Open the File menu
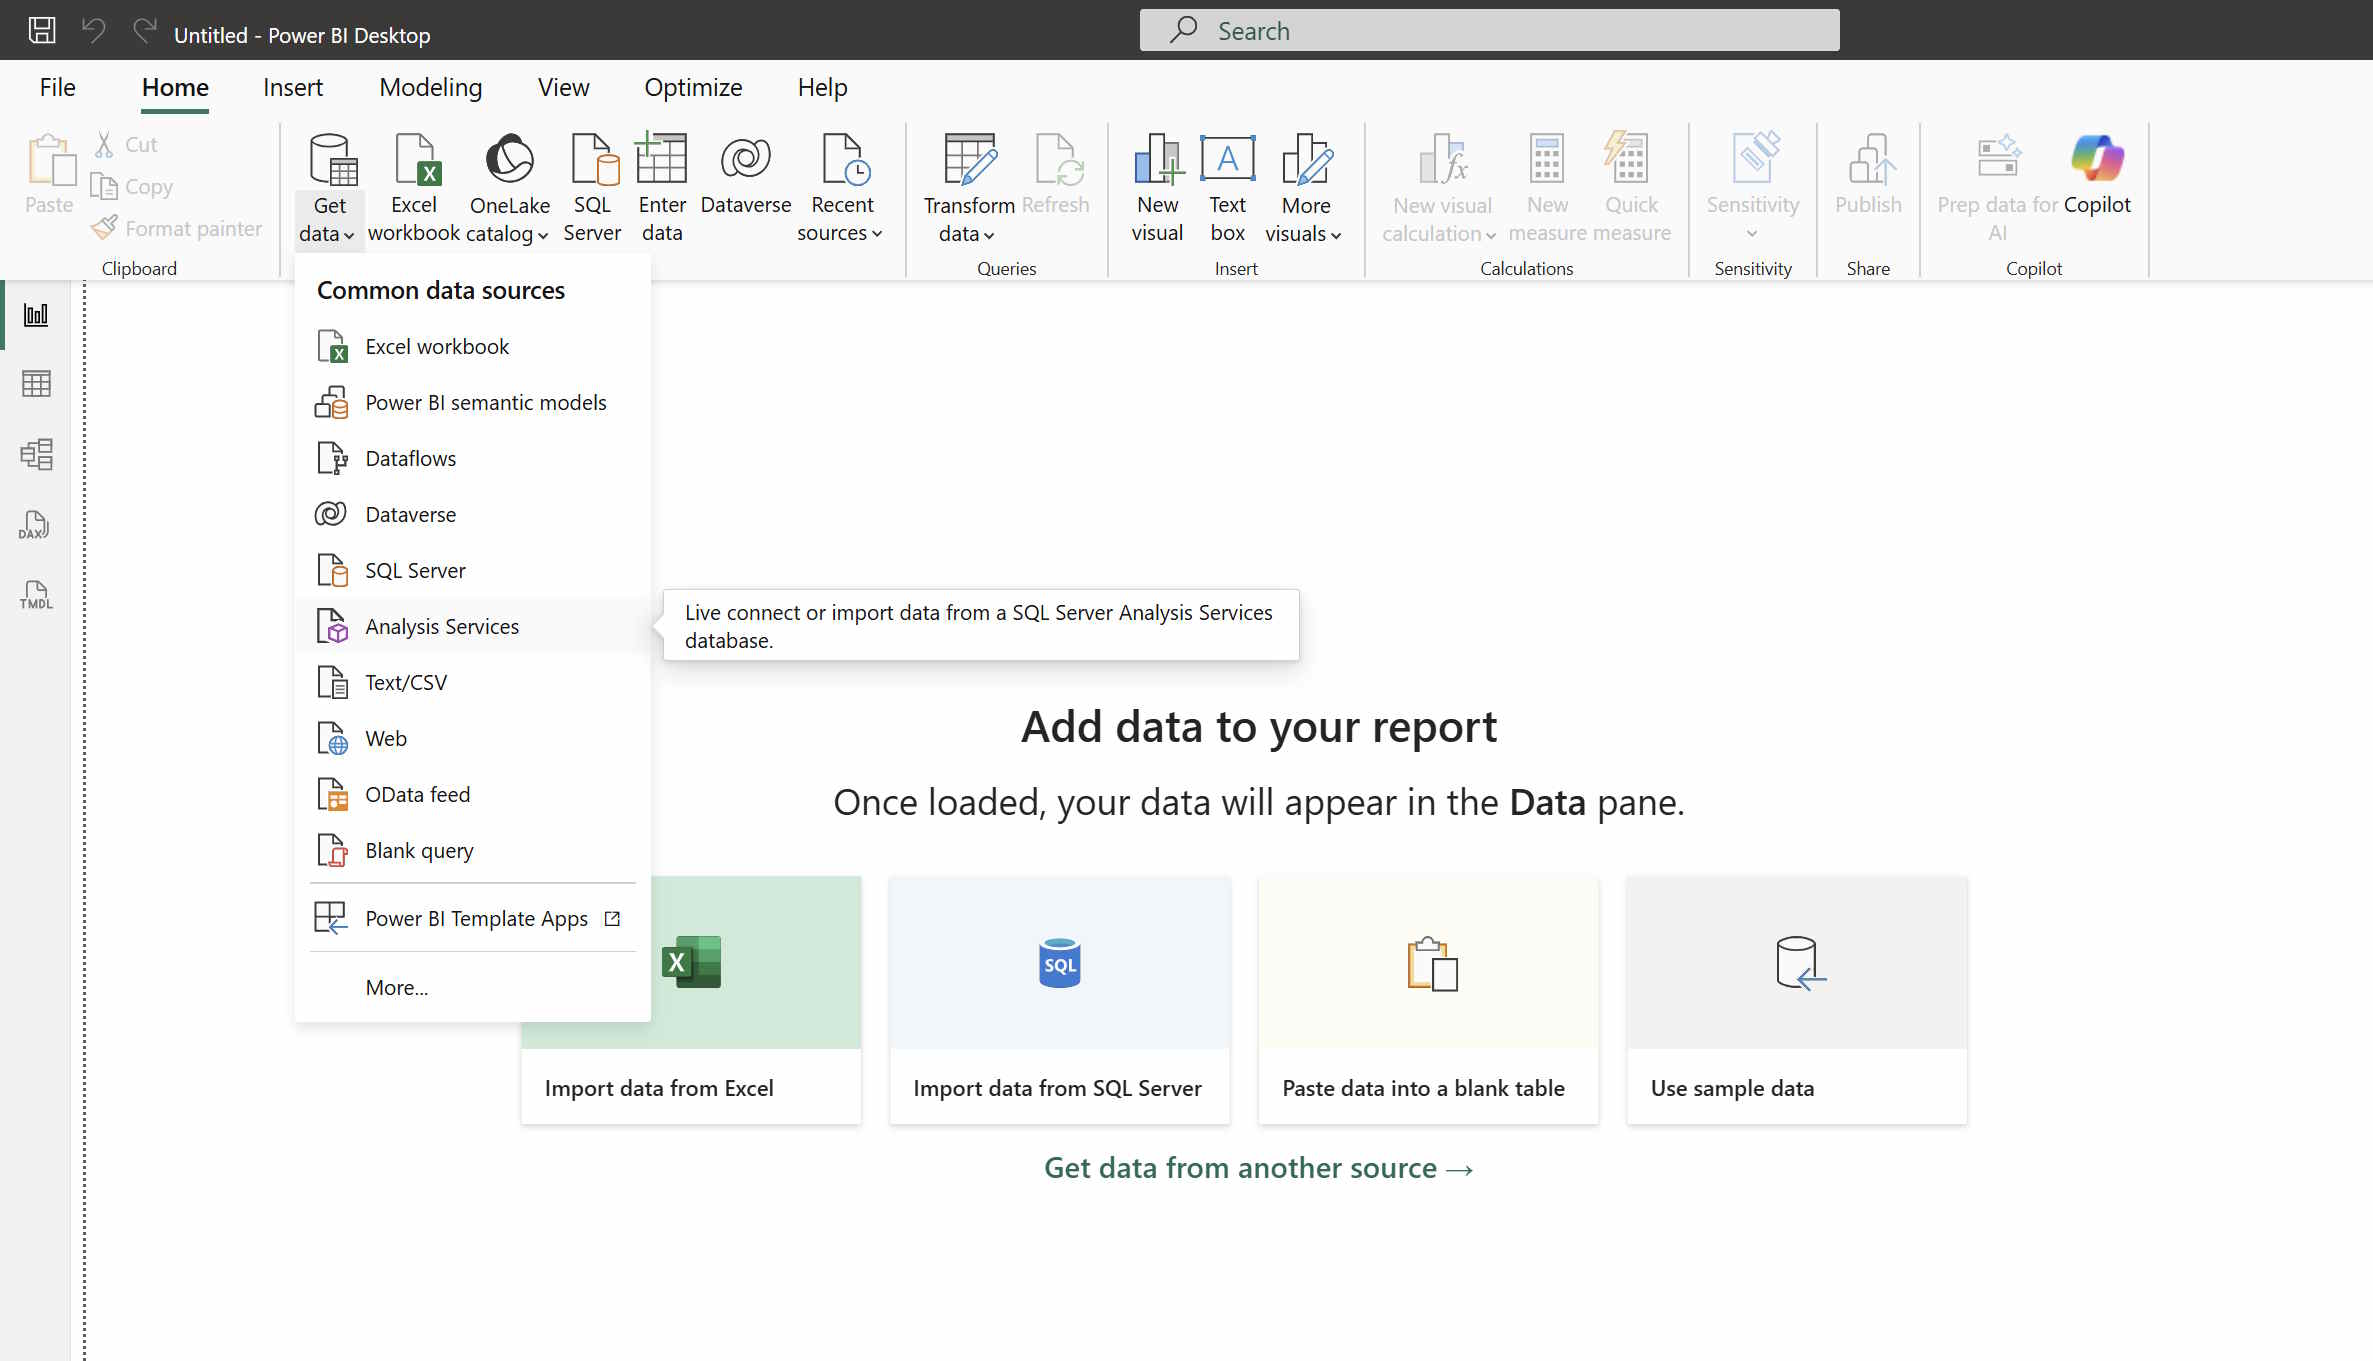The width and height of the screenshot is (2373, 1361). pyautogui.click(x=57, y=88)
